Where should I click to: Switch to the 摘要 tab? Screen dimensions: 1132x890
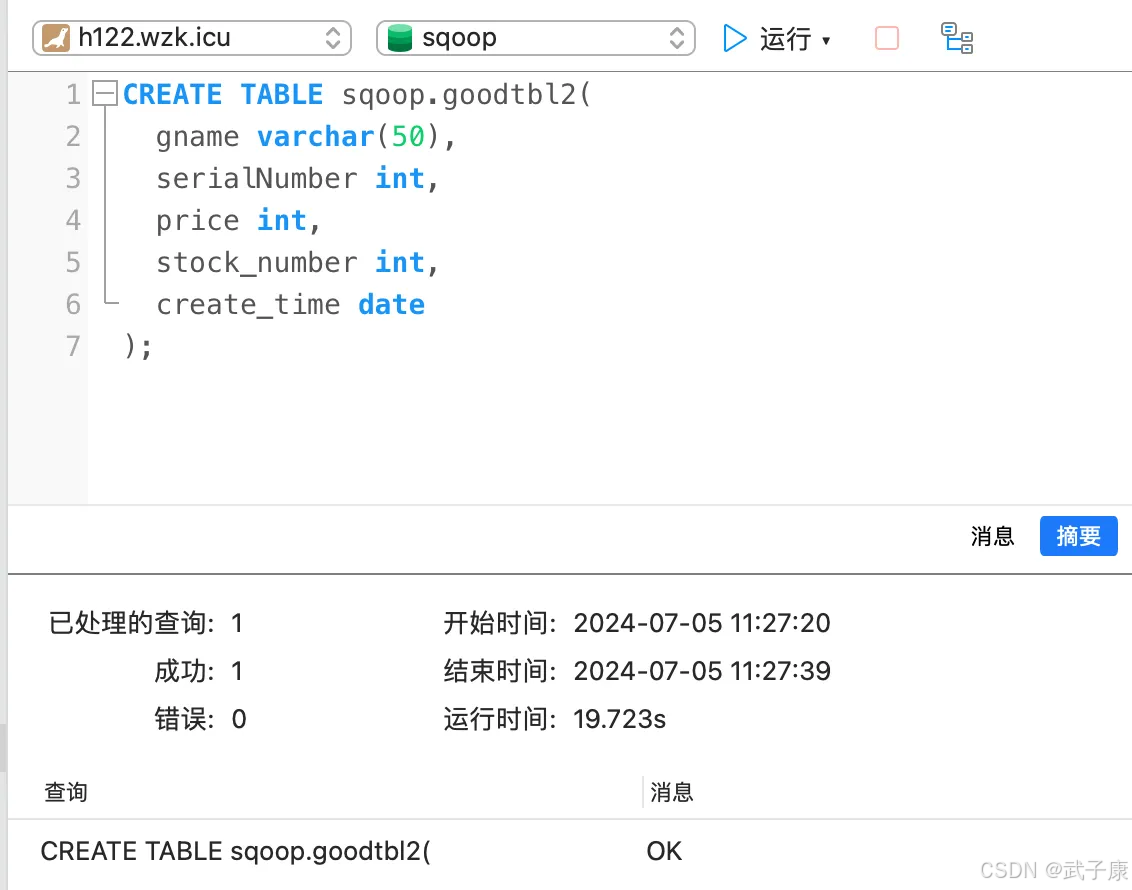(1078, 537)
